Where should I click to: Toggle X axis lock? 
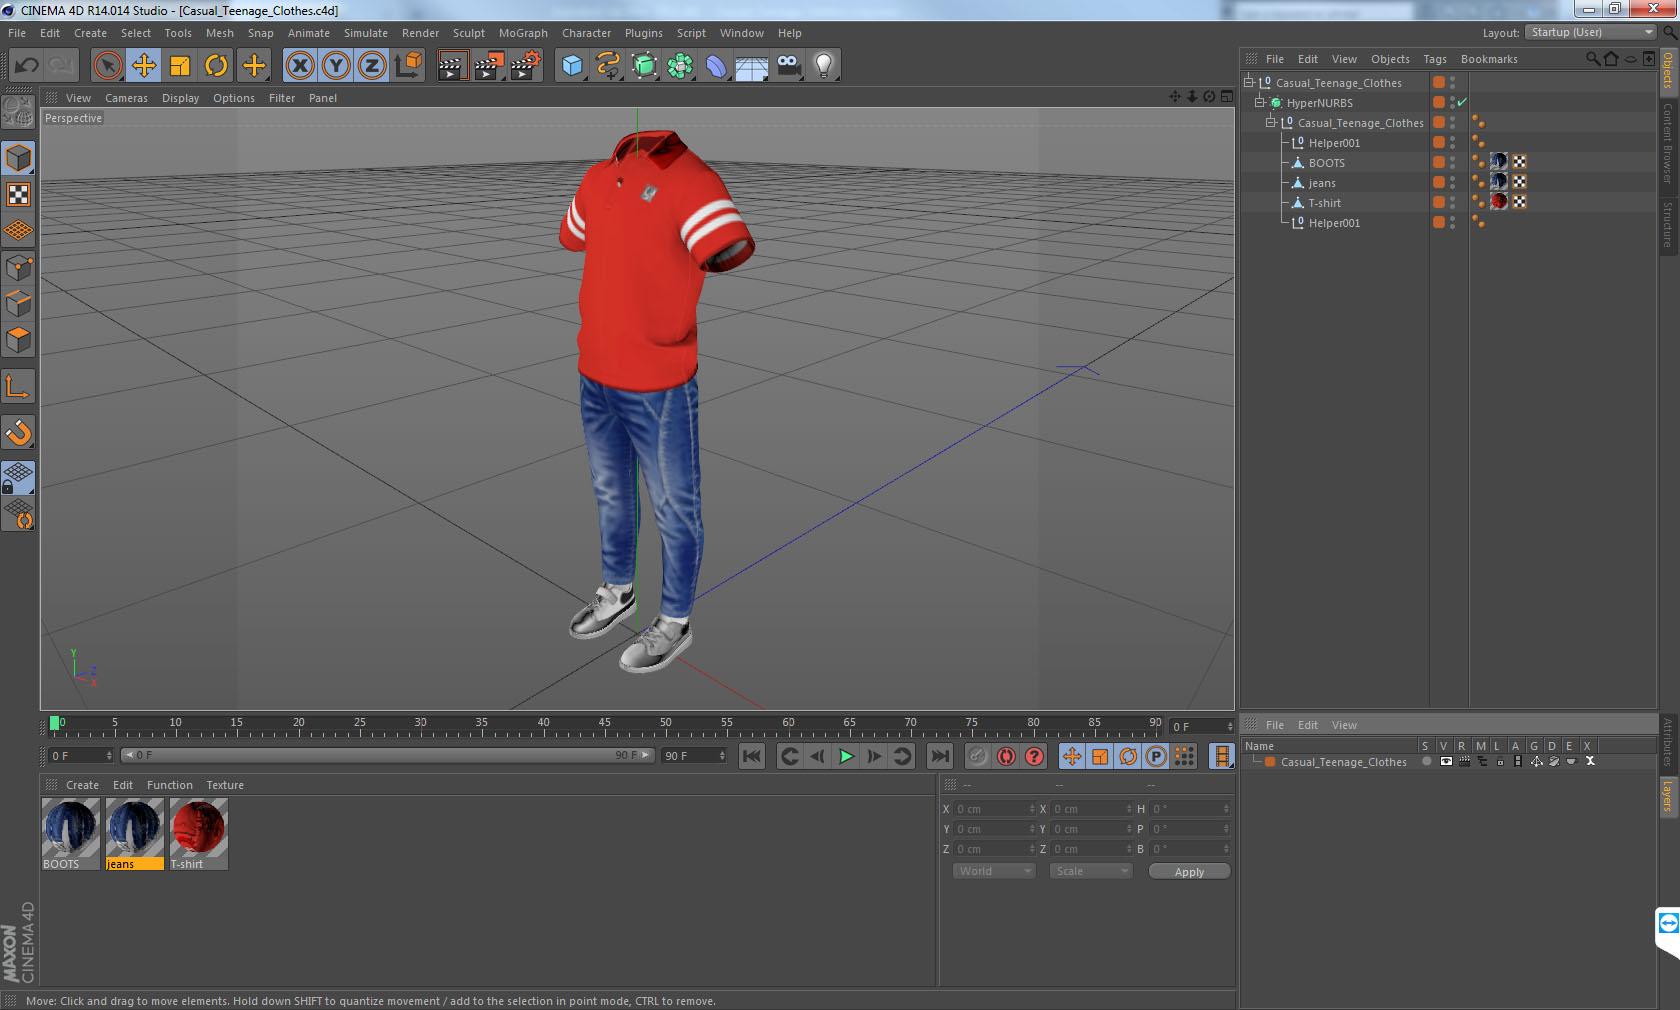pos(299,66)
